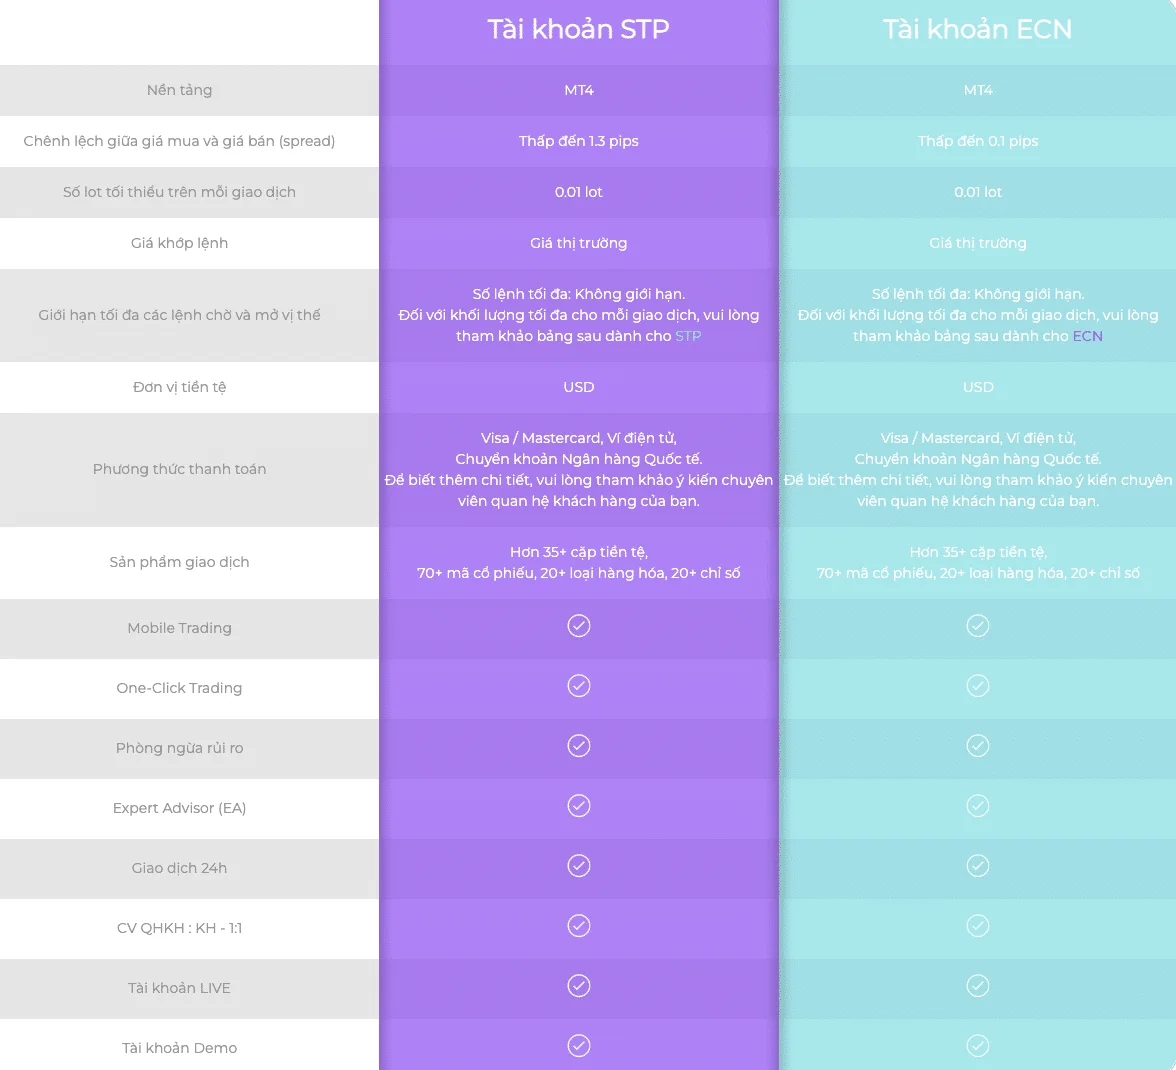Image resolution: width=1176 pixels, height=1070 pixels.
Task: Click the STP Tài khoản Demo checkmark
Action: tap(578, 1045)
